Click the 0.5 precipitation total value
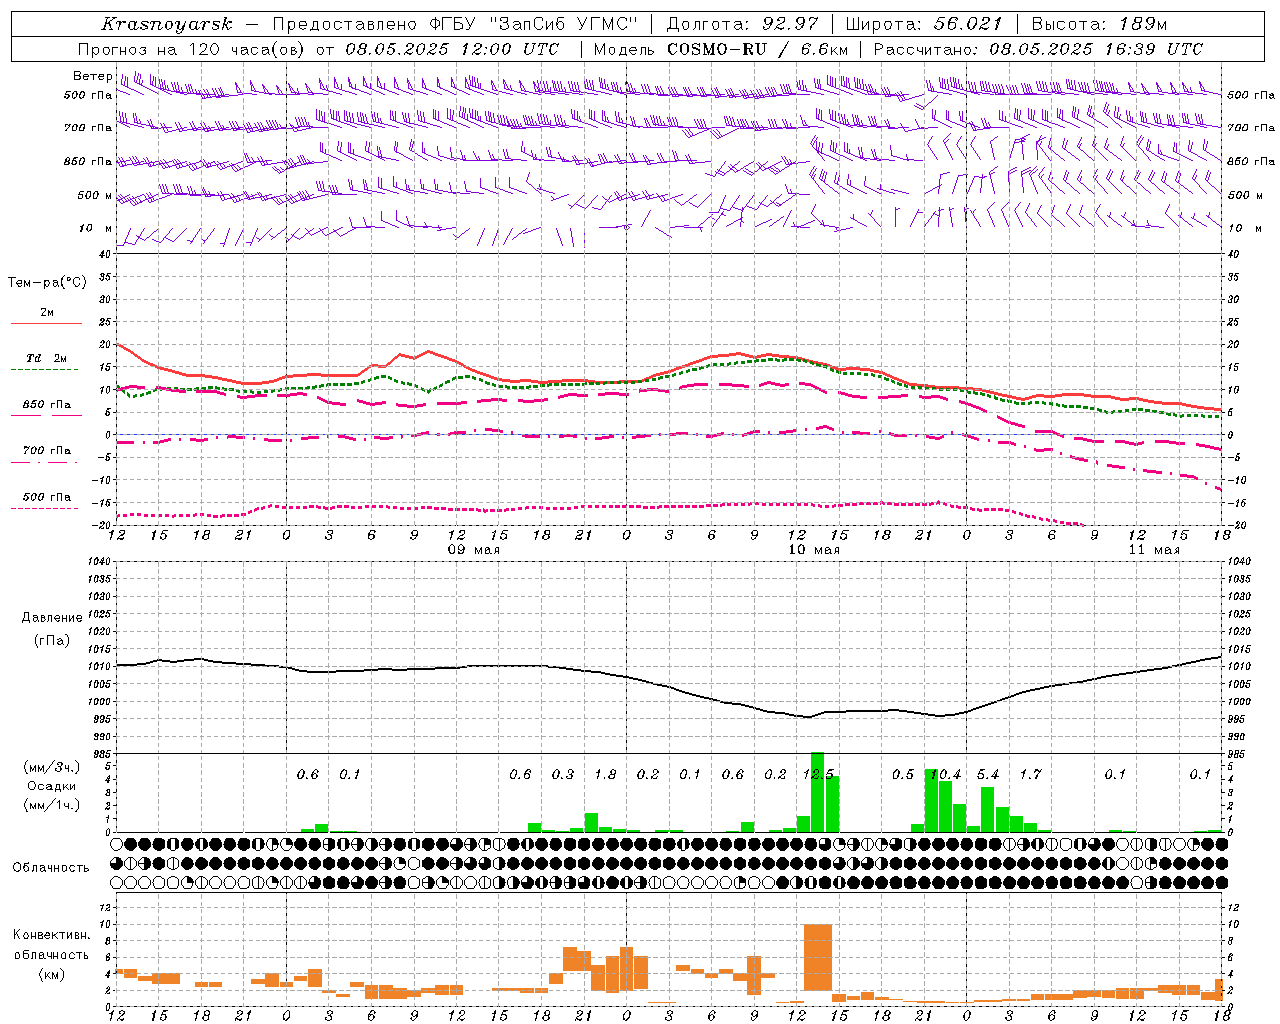The width and height of the screenshot is (1280, 1024). click(903, 774)
